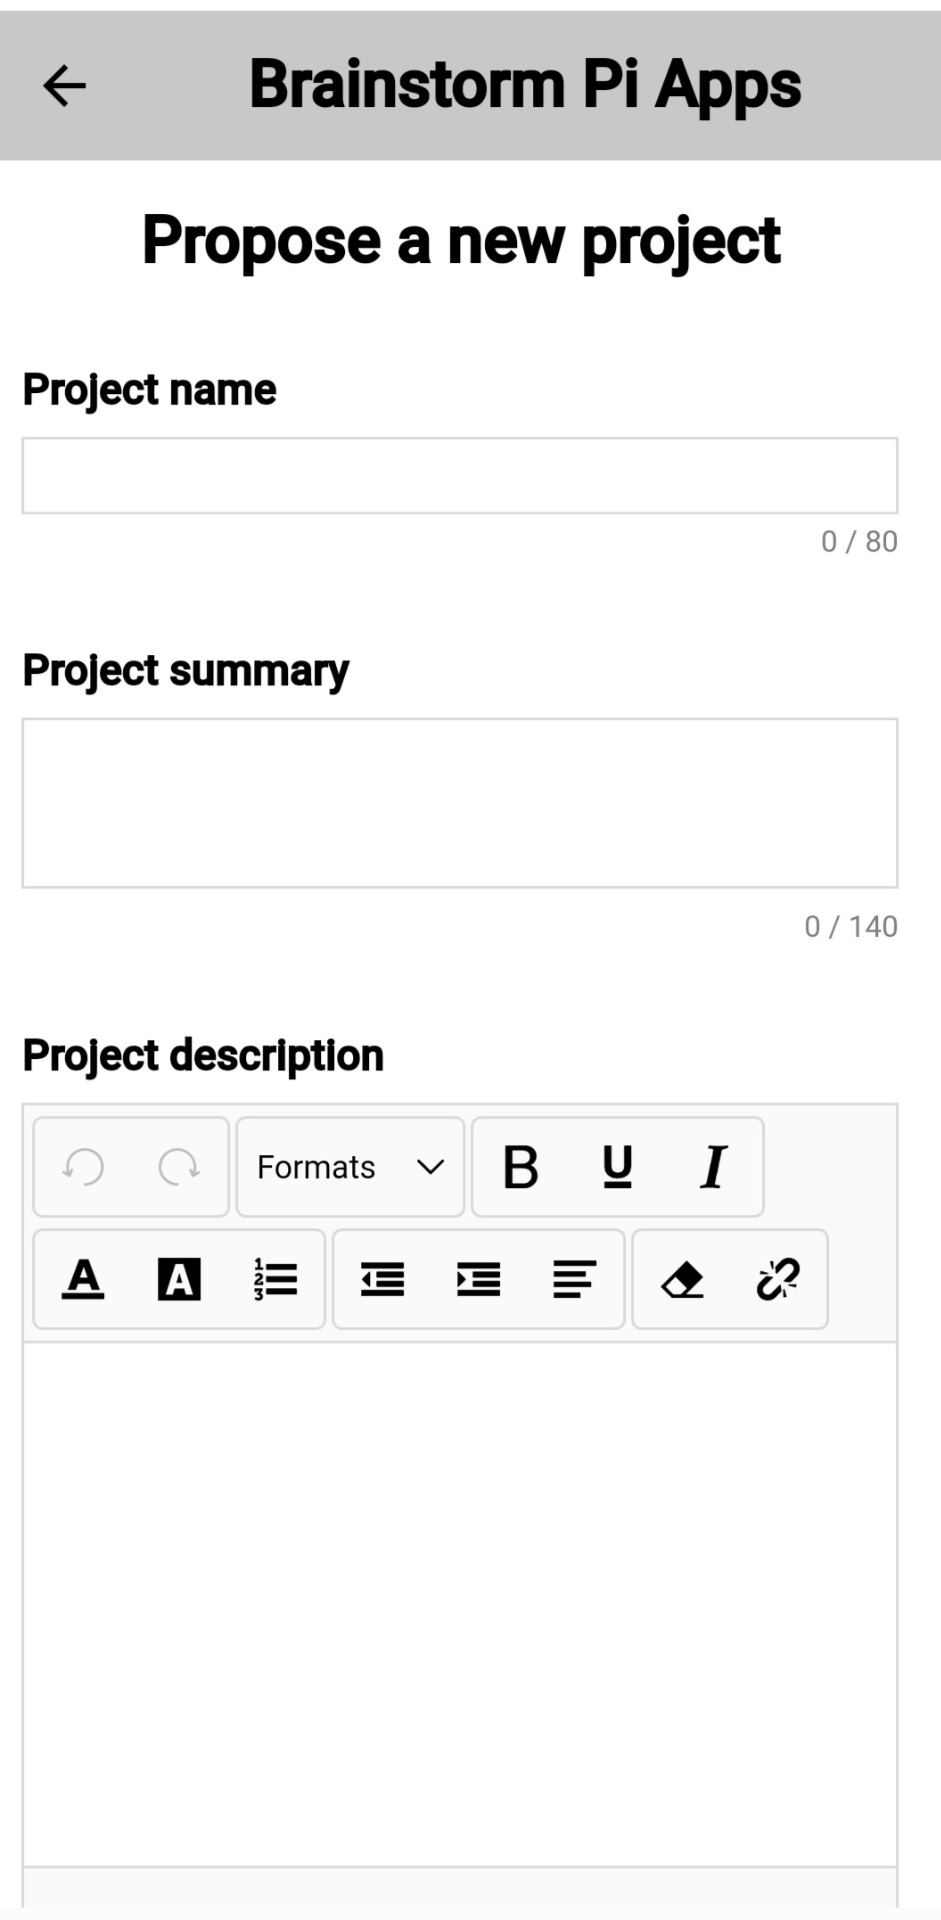
Task: Decrease indent of the text
Action: 382,1279
